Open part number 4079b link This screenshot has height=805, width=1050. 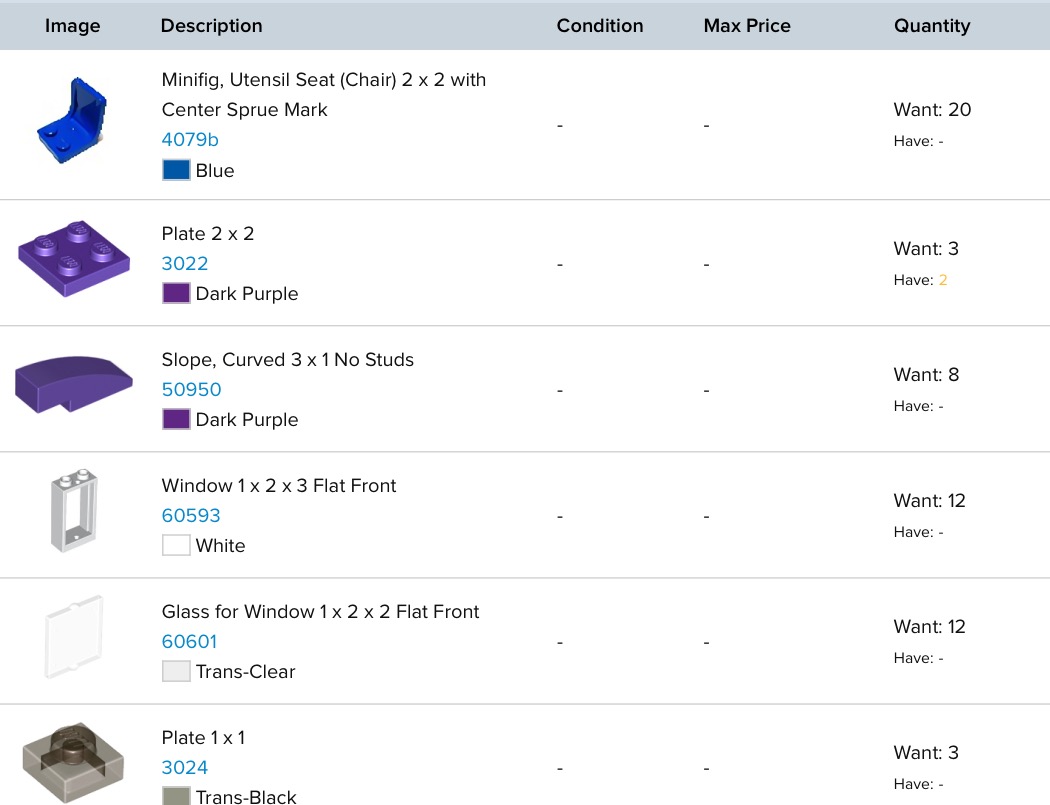[x=190, y=139]
